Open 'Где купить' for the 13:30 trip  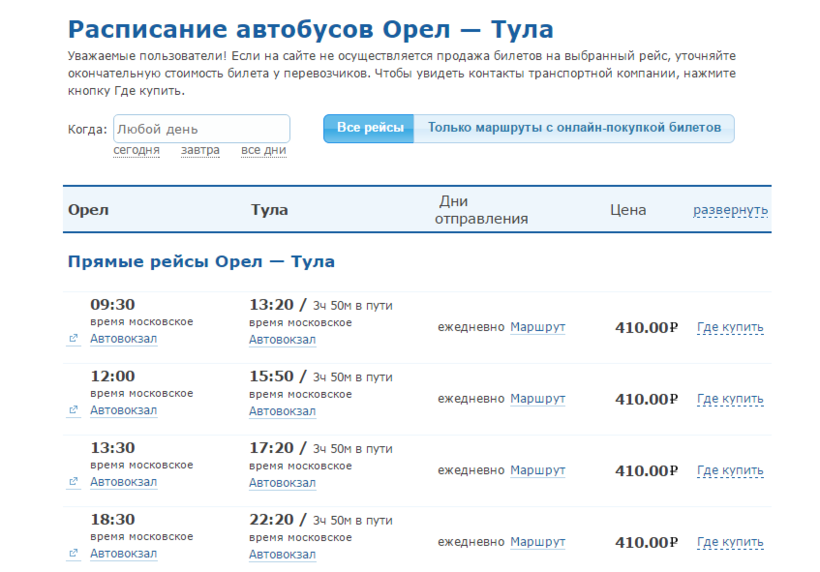point(730,470)
